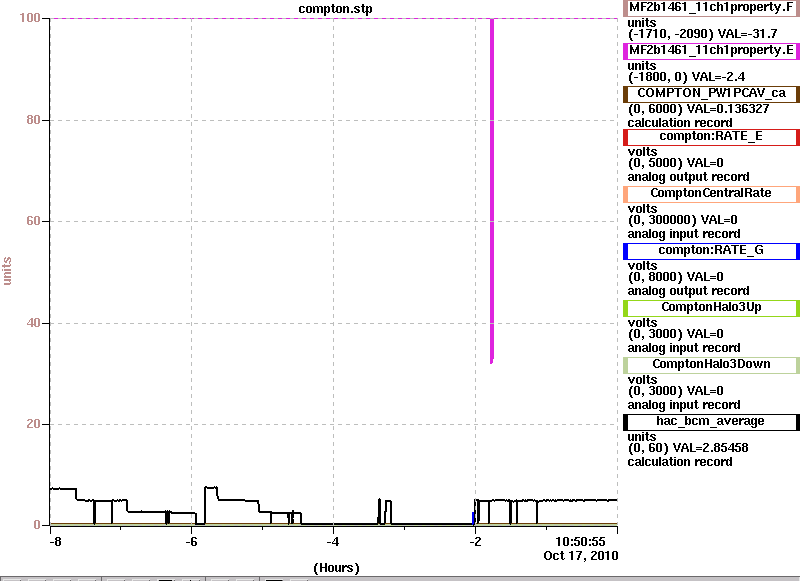800x581 pixels.
Task: Select the ComptonHalo3Down legend entry
Action: (x=711, y=365)
